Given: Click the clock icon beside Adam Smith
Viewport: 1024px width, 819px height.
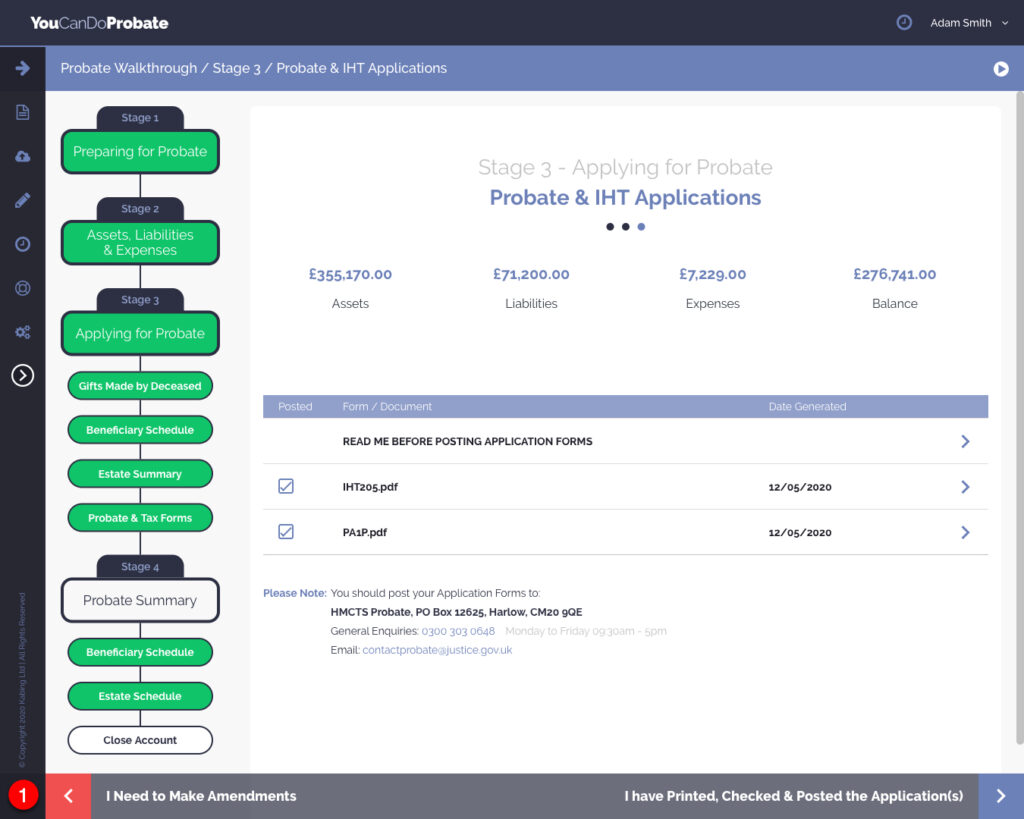Looking at the screenshot, I should (x=904, y=22).
